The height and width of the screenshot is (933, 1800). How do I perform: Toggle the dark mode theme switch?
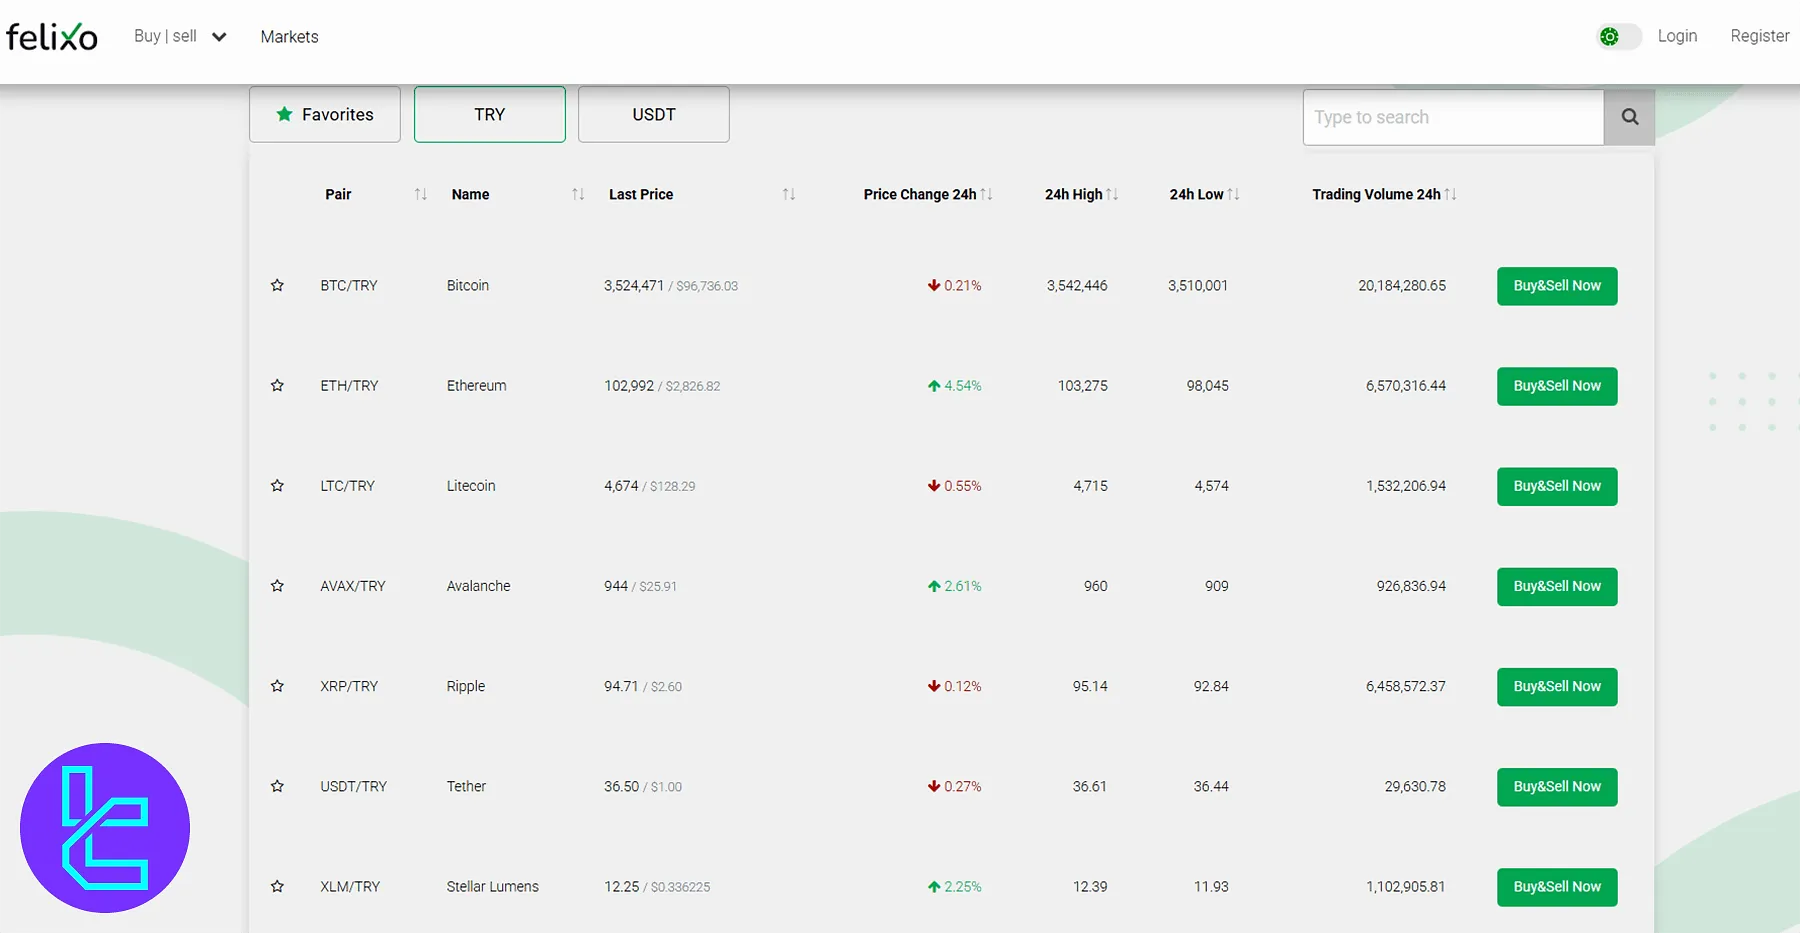pos(1619,37)
